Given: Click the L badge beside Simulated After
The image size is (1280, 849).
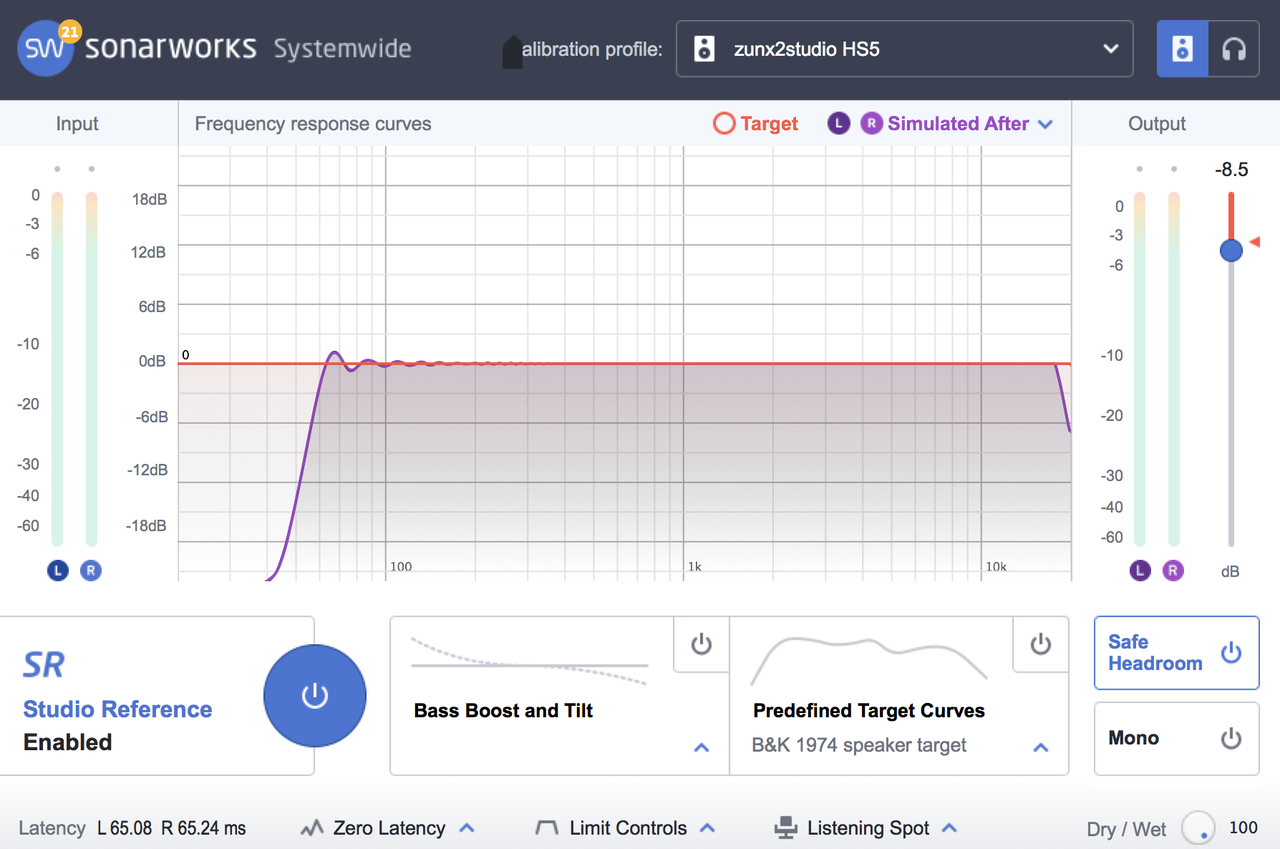Looking at the screenshot, I should click(839, 124).
